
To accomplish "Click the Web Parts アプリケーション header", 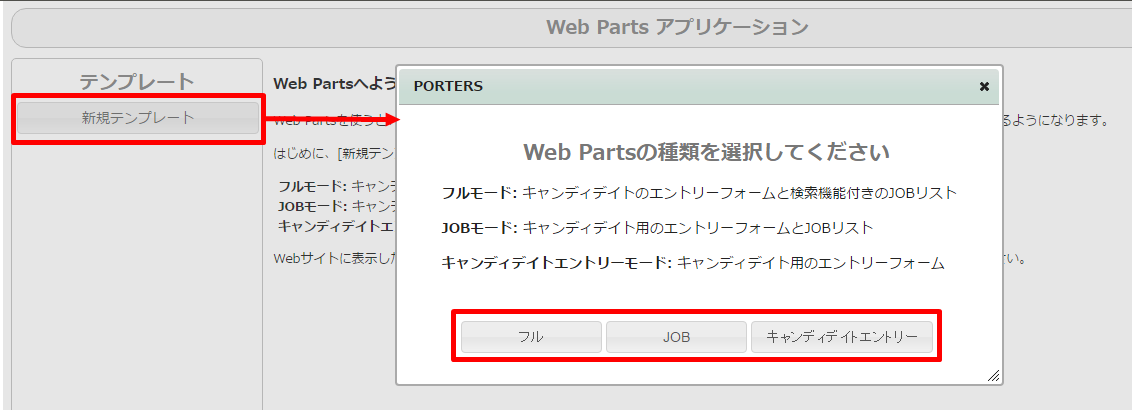I will pos(677,27).
